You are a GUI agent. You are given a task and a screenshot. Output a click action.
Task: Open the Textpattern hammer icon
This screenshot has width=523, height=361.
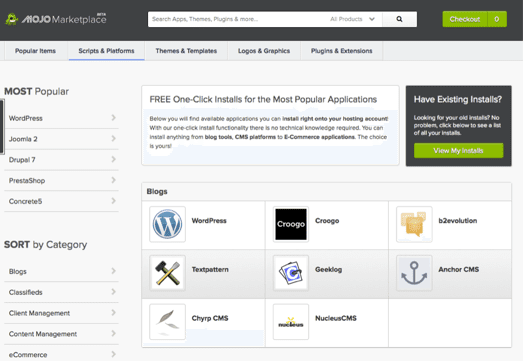click(167, 273)
